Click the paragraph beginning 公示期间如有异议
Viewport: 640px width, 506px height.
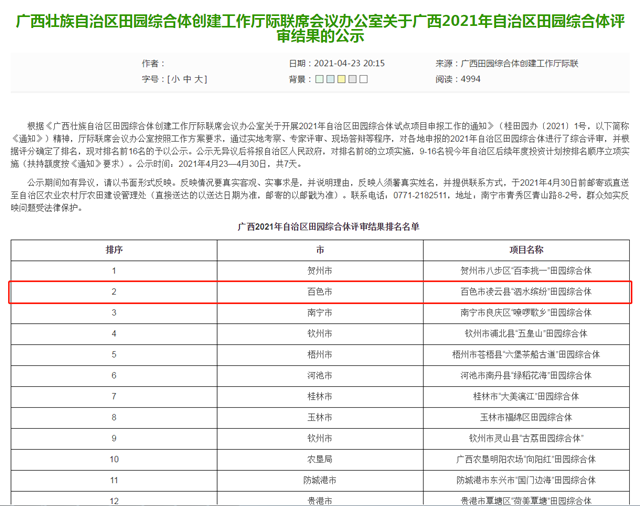point(320,195)
